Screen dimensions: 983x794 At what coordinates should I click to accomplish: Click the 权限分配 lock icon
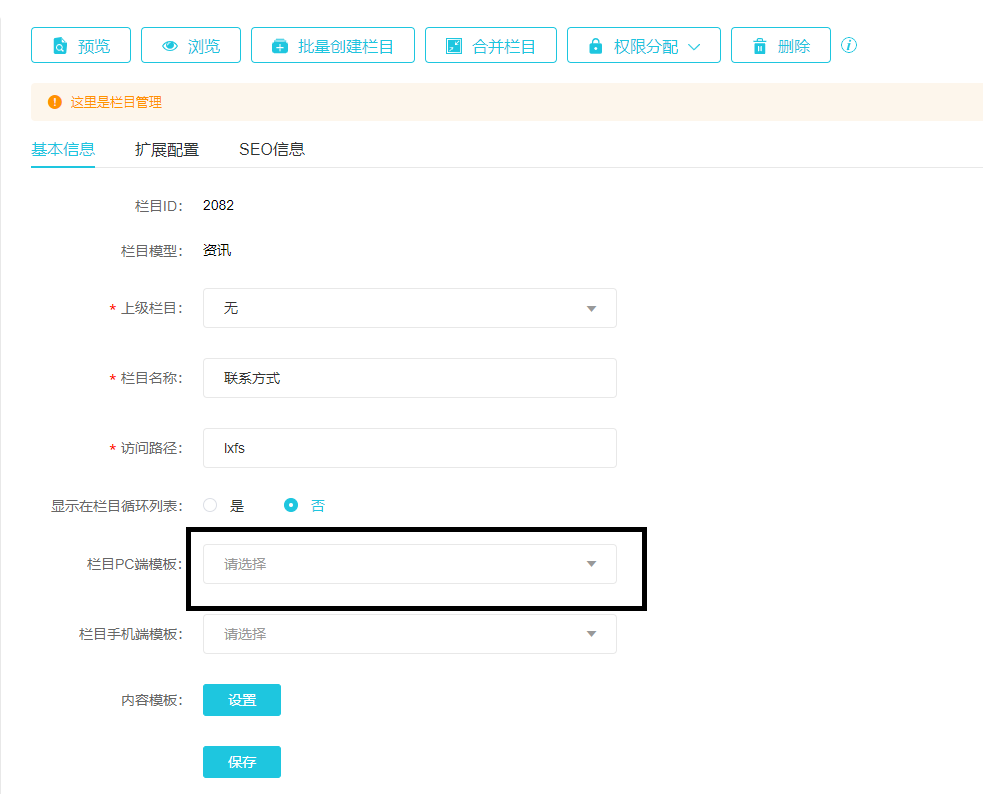point(596,47)
